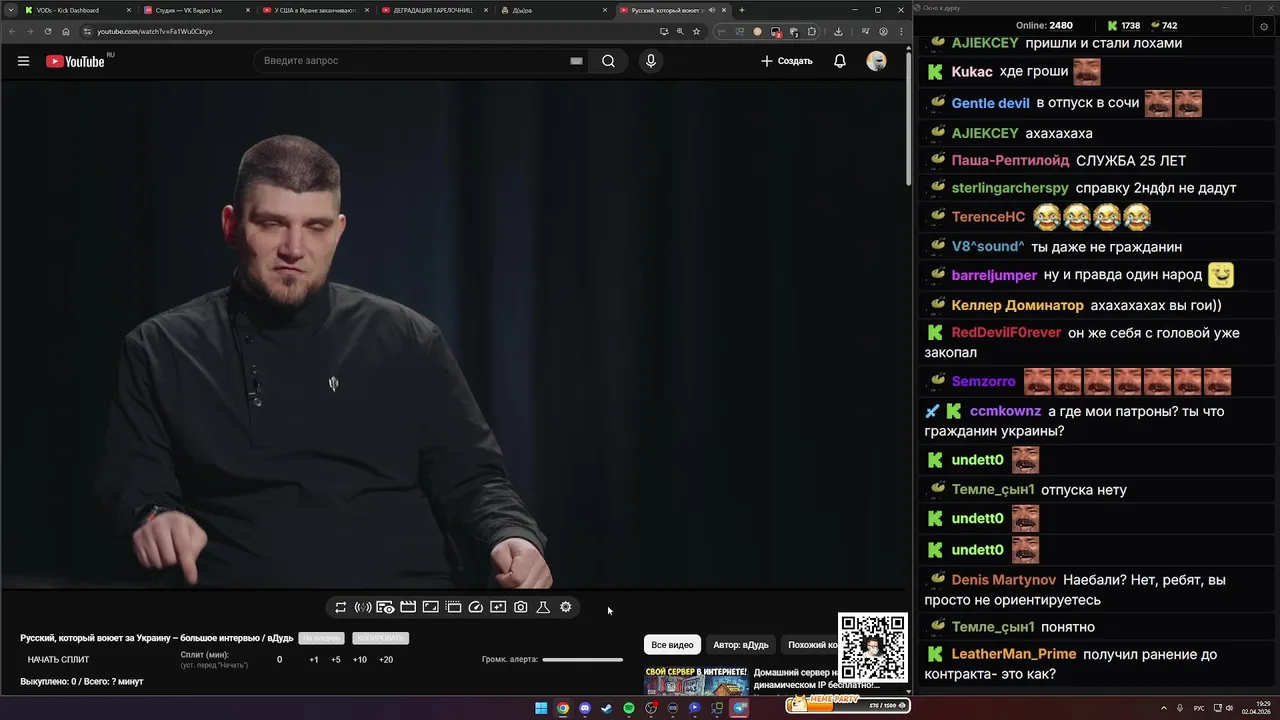
Task: Switch to У США в Иране browser tab
Action: click(x=315, y=10)
